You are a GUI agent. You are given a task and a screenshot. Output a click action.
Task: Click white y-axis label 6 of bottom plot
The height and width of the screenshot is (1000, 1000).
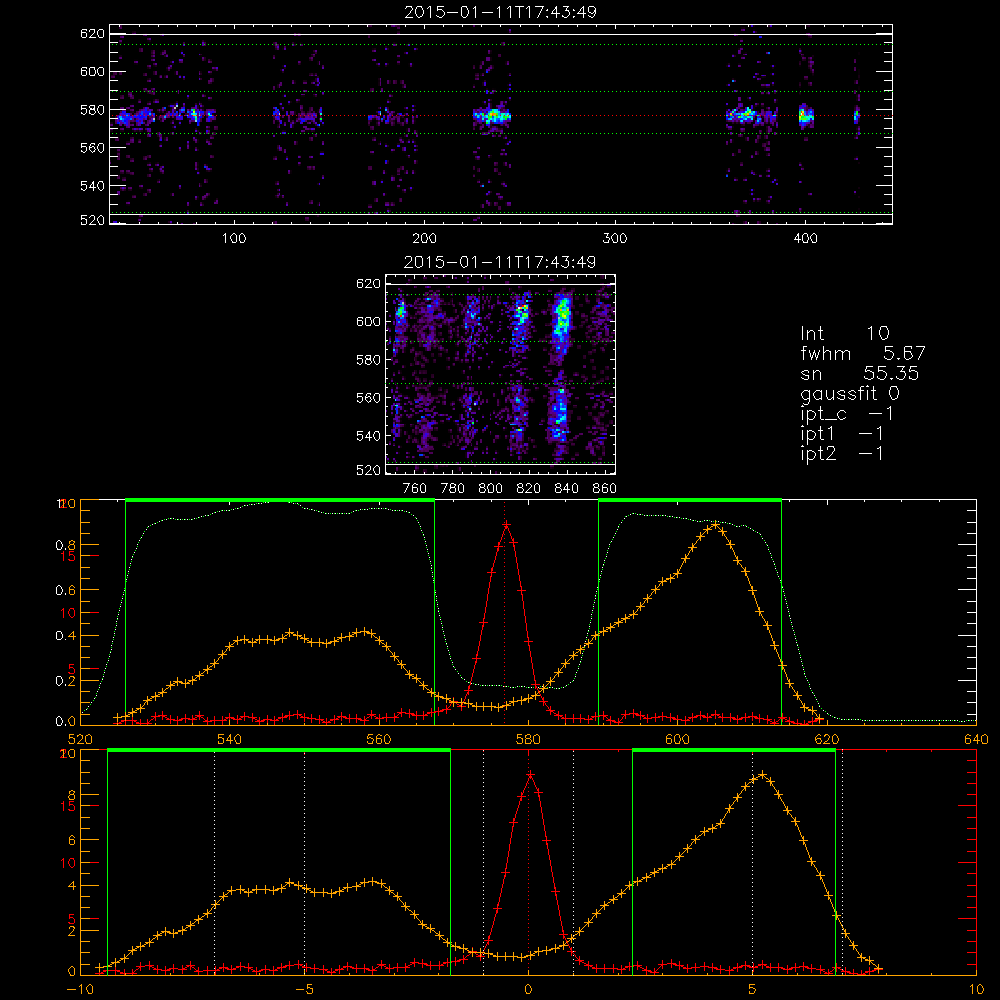pyautogui.click(x=71, y=841)
